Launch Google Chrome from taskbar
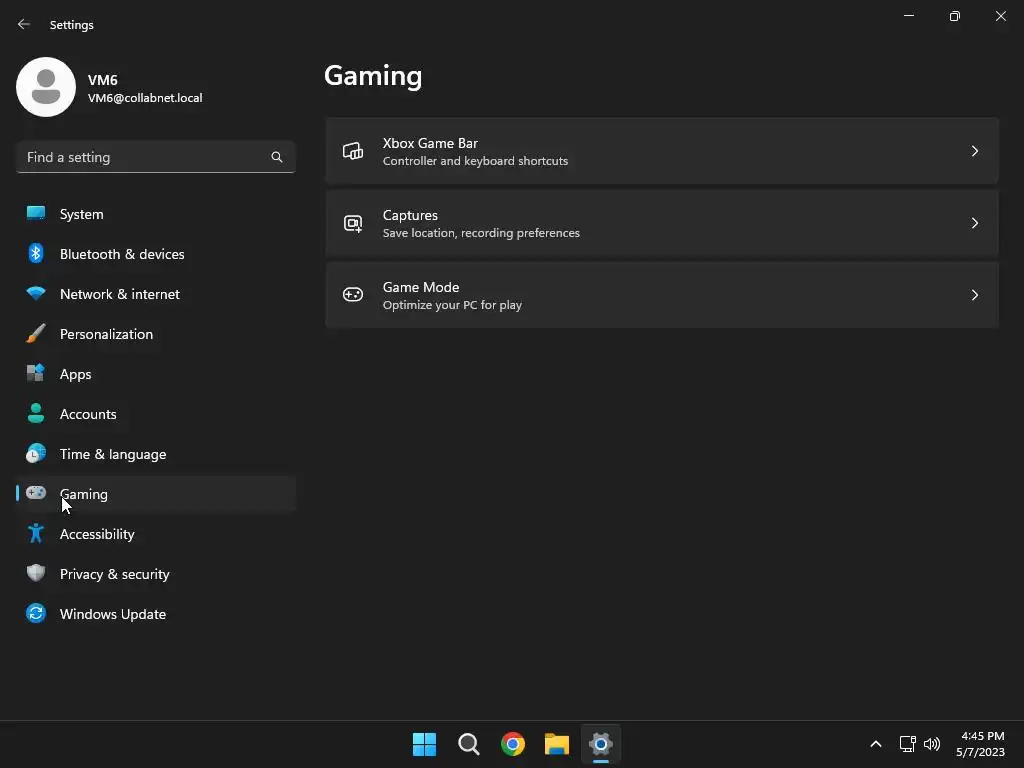This screenshot has height=768, width=1024. (513, 744)
